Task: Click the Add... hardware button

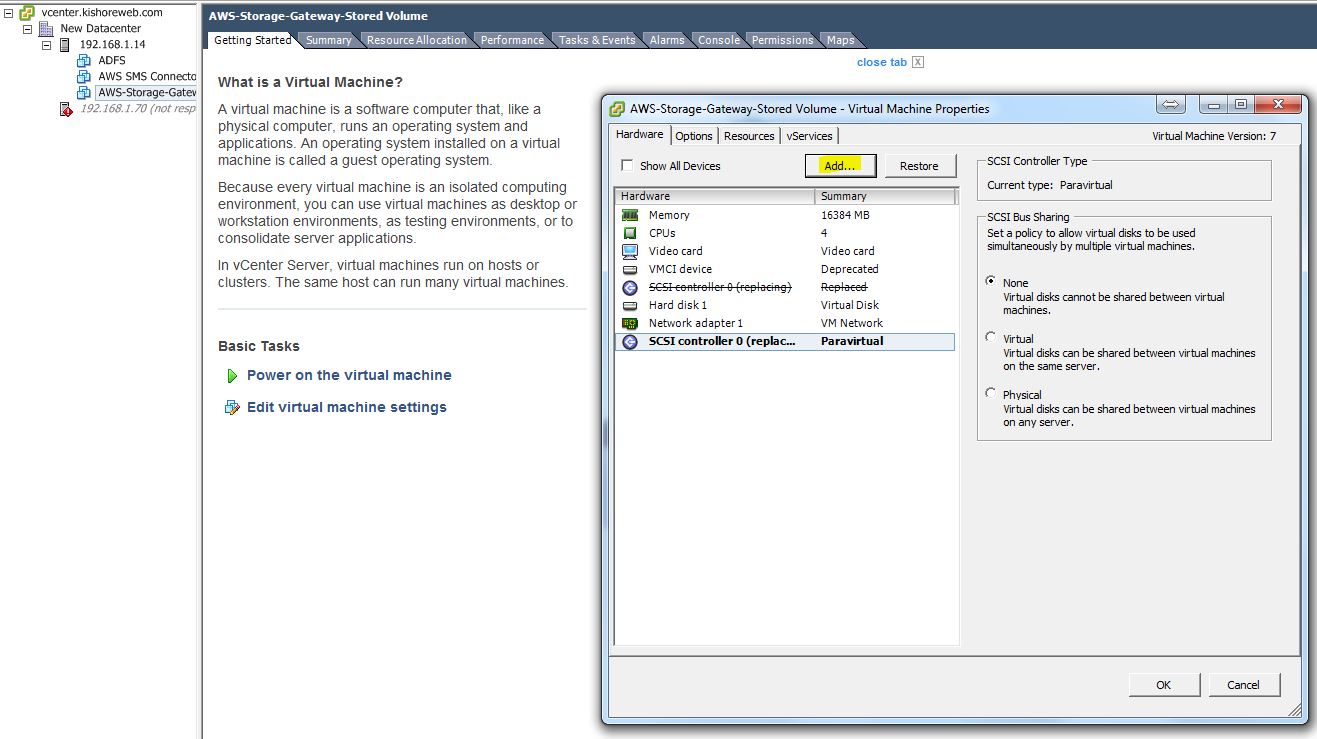Action: (840, 166)
